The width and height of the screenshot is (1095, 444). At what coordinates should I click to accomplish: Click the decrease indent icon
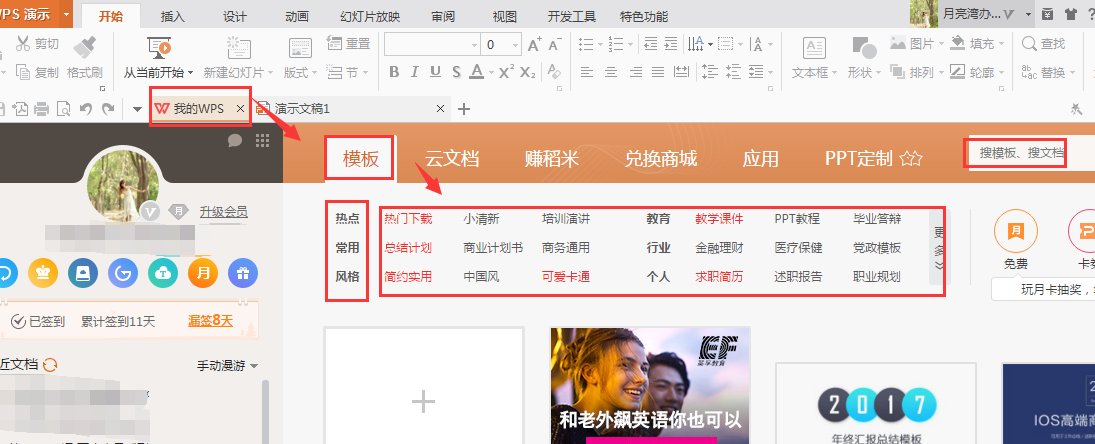[x=650, y=44]
